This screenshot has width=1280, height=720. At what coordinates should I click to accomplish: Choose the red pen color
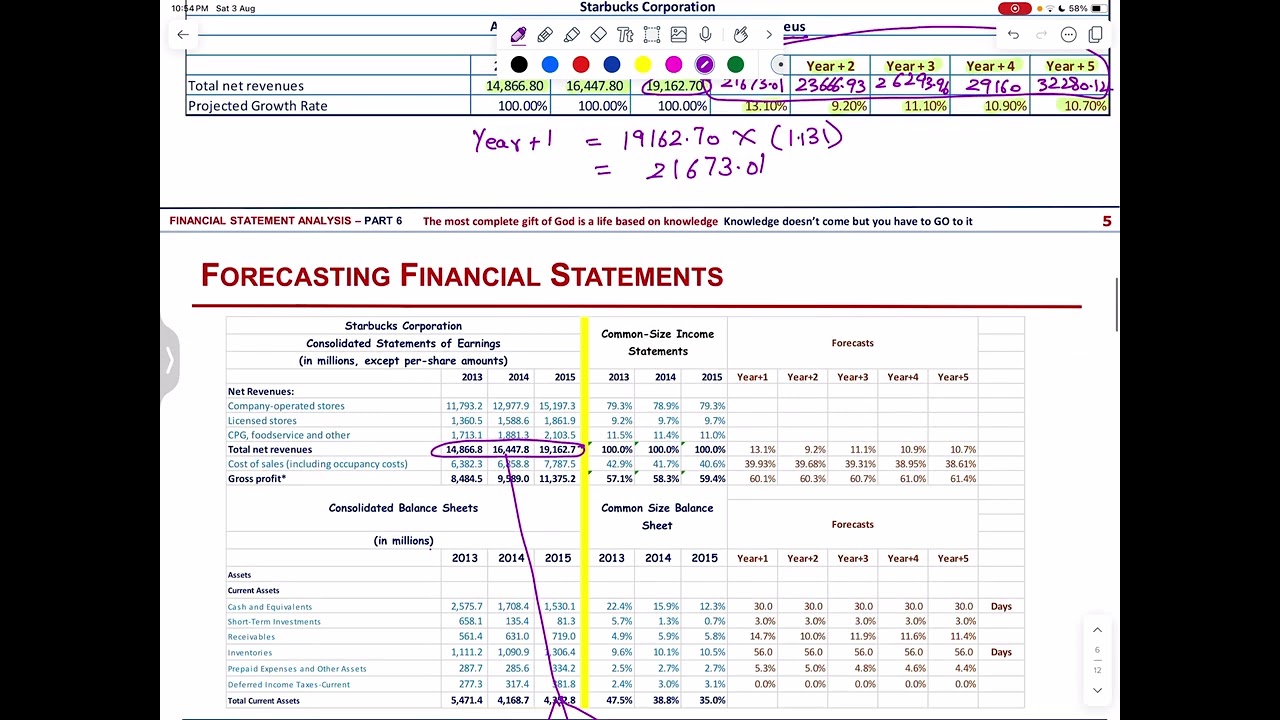tap(581, 65)
